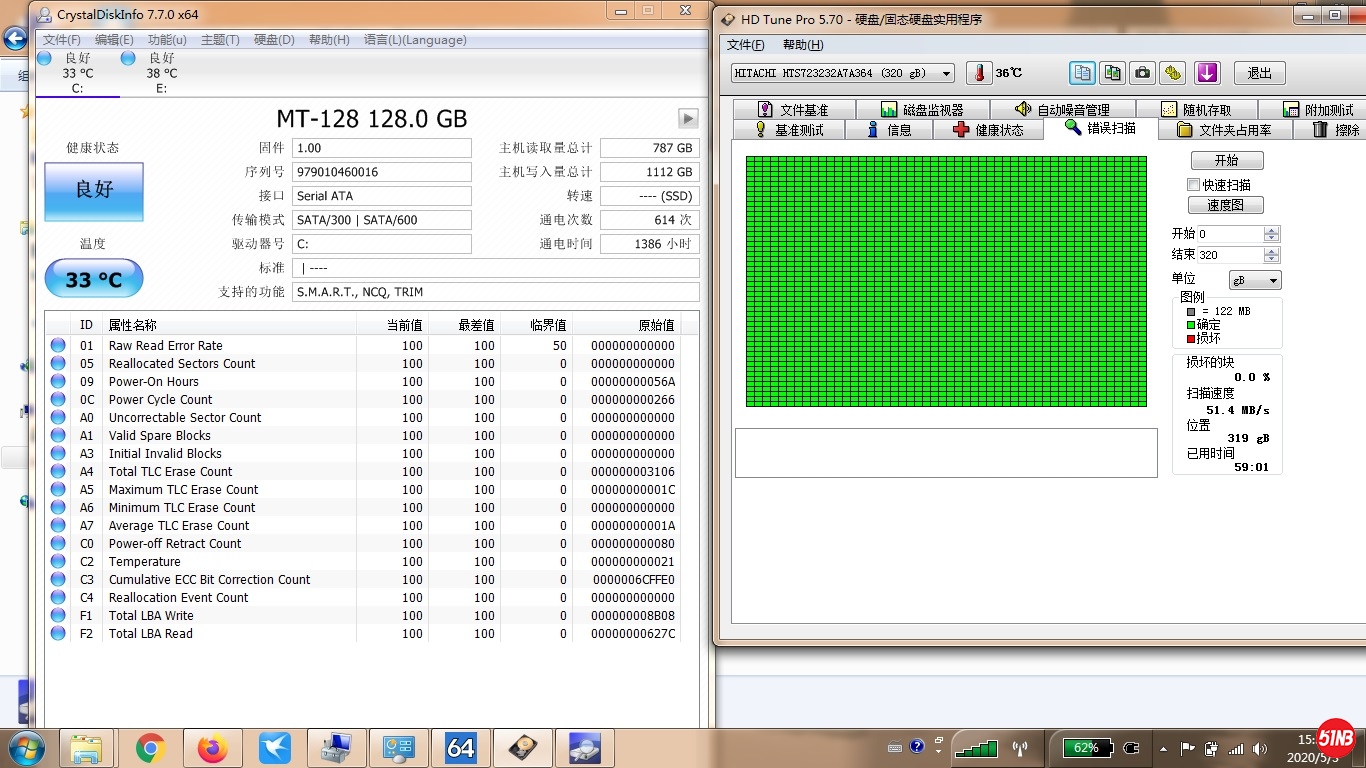Click the copy info to clipboard icon
Viewport: 1366px width, 768px height.
(x=1082, y=73)
